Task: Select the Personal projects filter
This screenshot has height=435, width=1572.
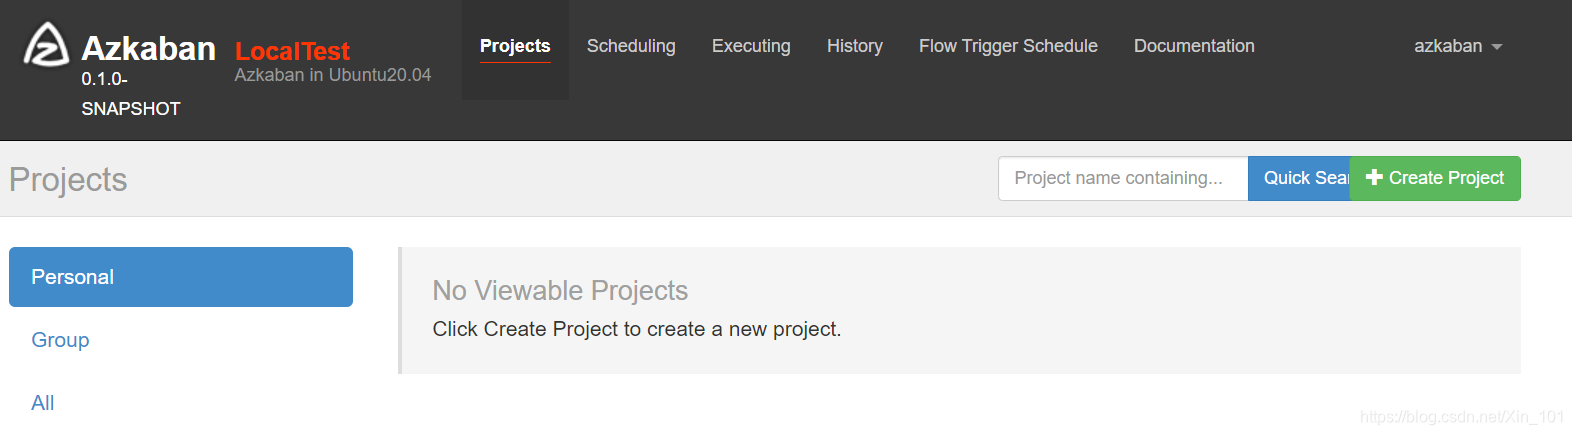Action: (x=181, y=277)
